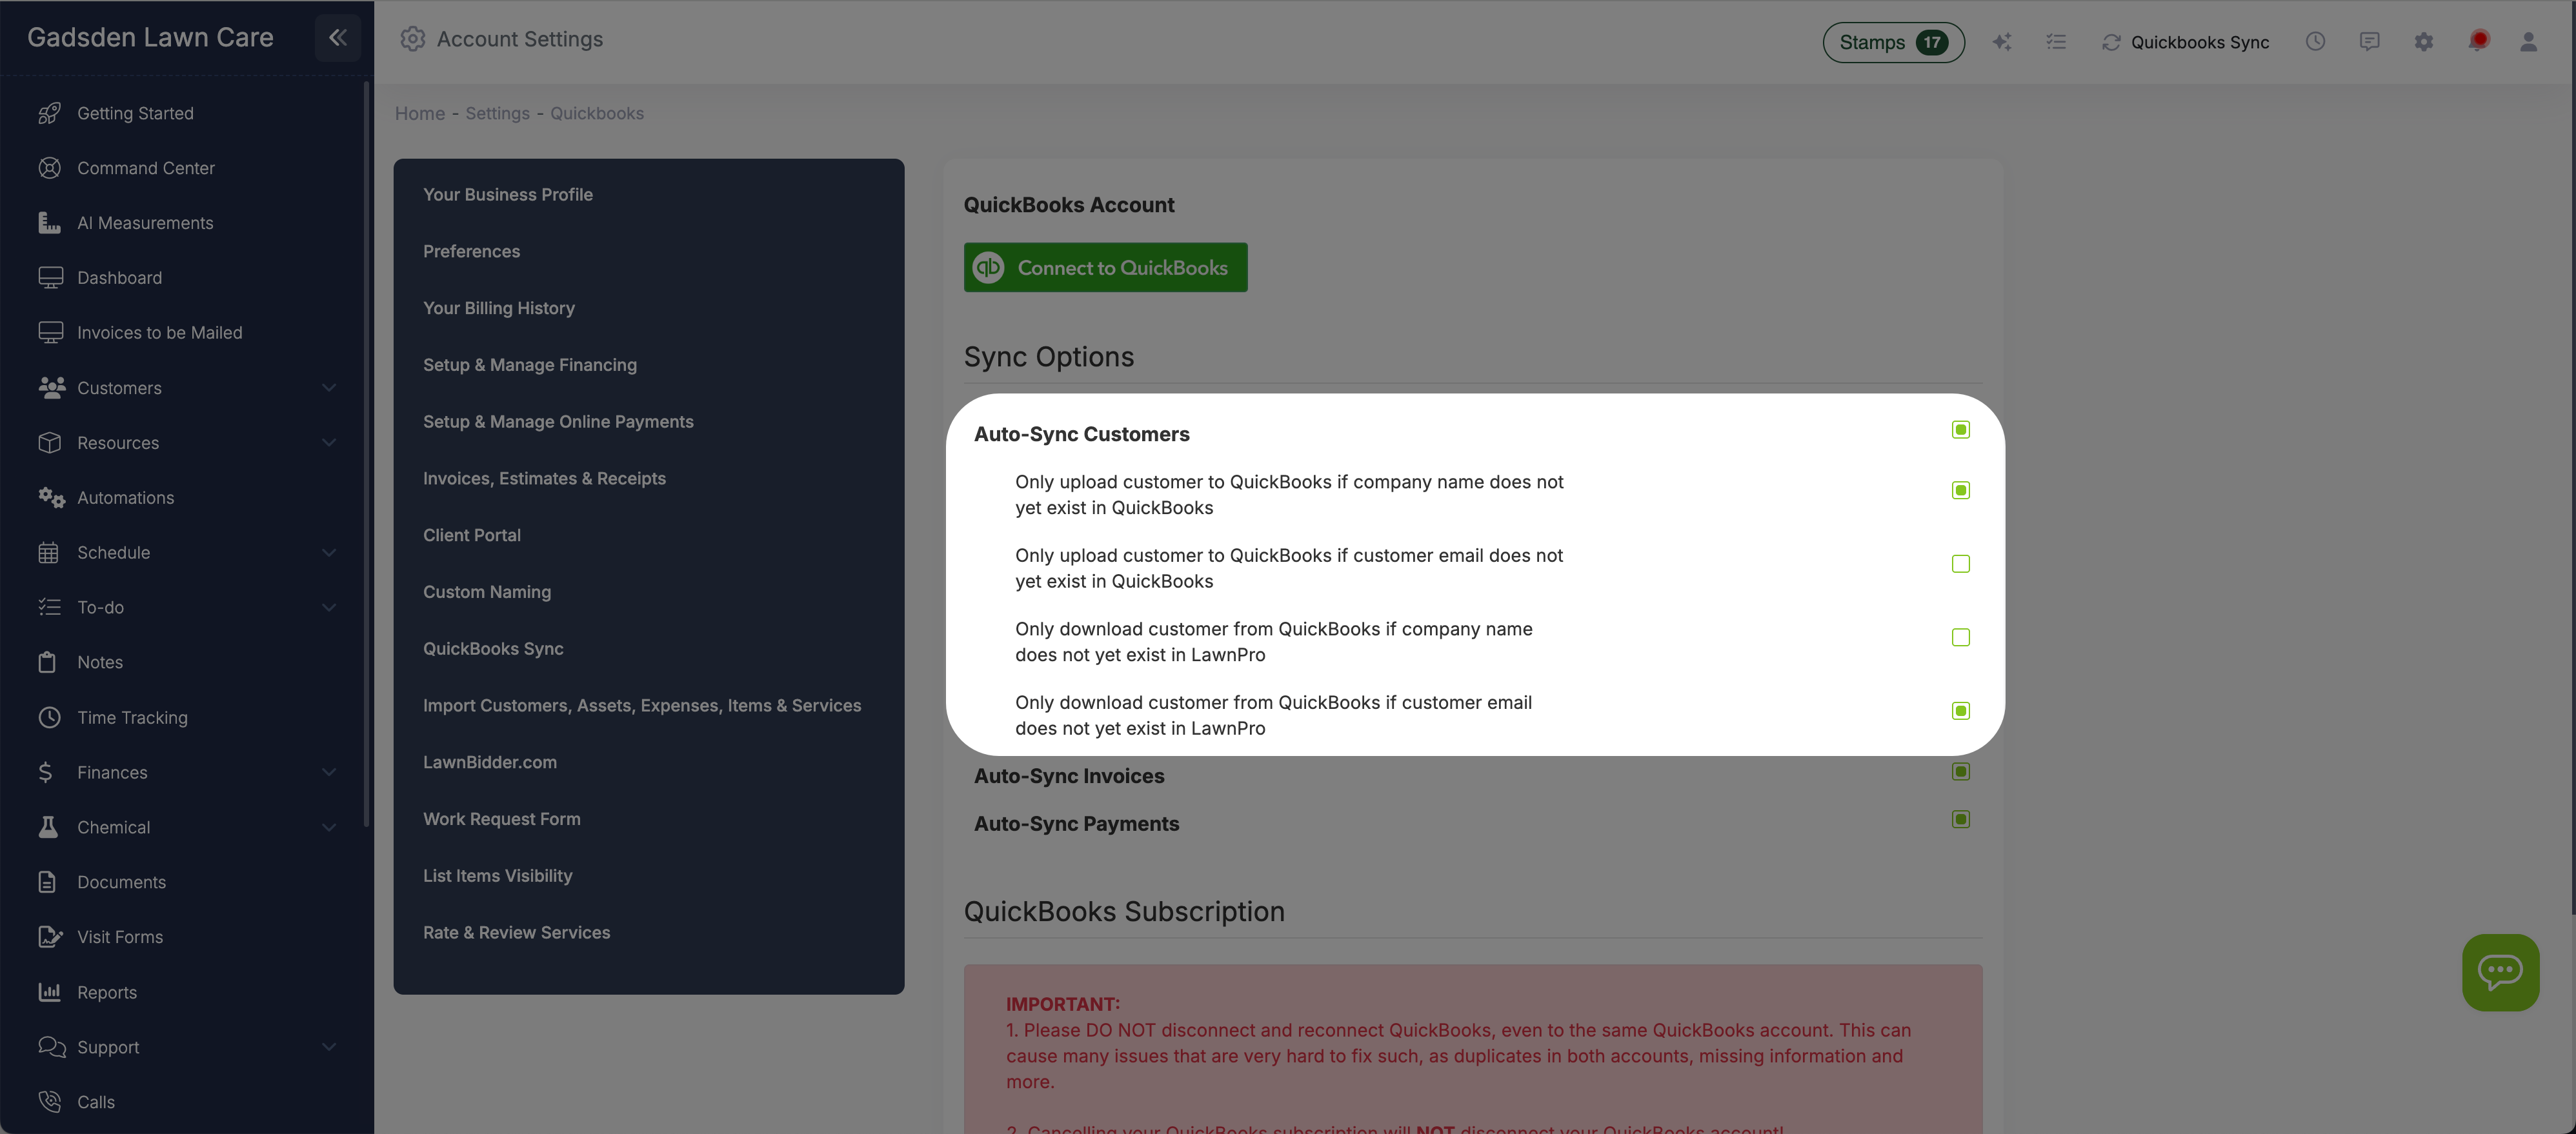Collapse the sidebar with the double chevron
This screenshot has height=1134, width=2576.
pyautogui.click(x=337, y=38)
